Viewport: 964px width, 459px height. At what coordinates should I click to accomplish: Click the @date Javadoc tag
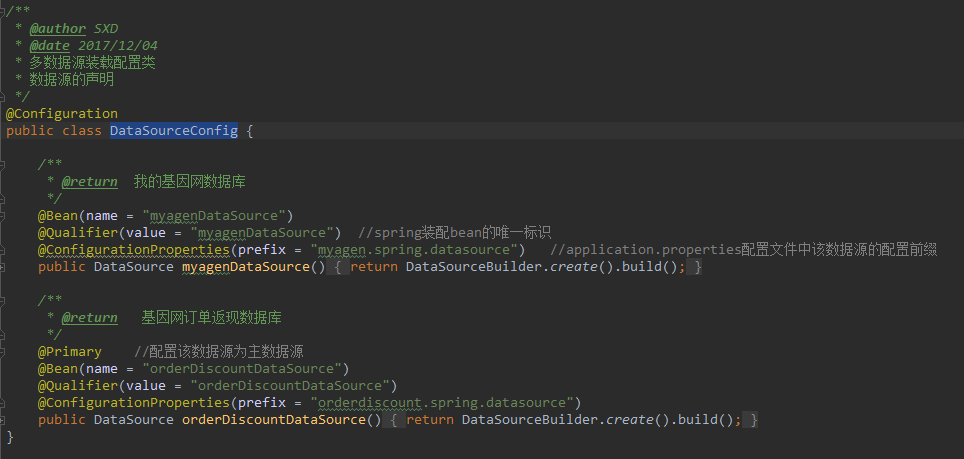tap(50, 45)
